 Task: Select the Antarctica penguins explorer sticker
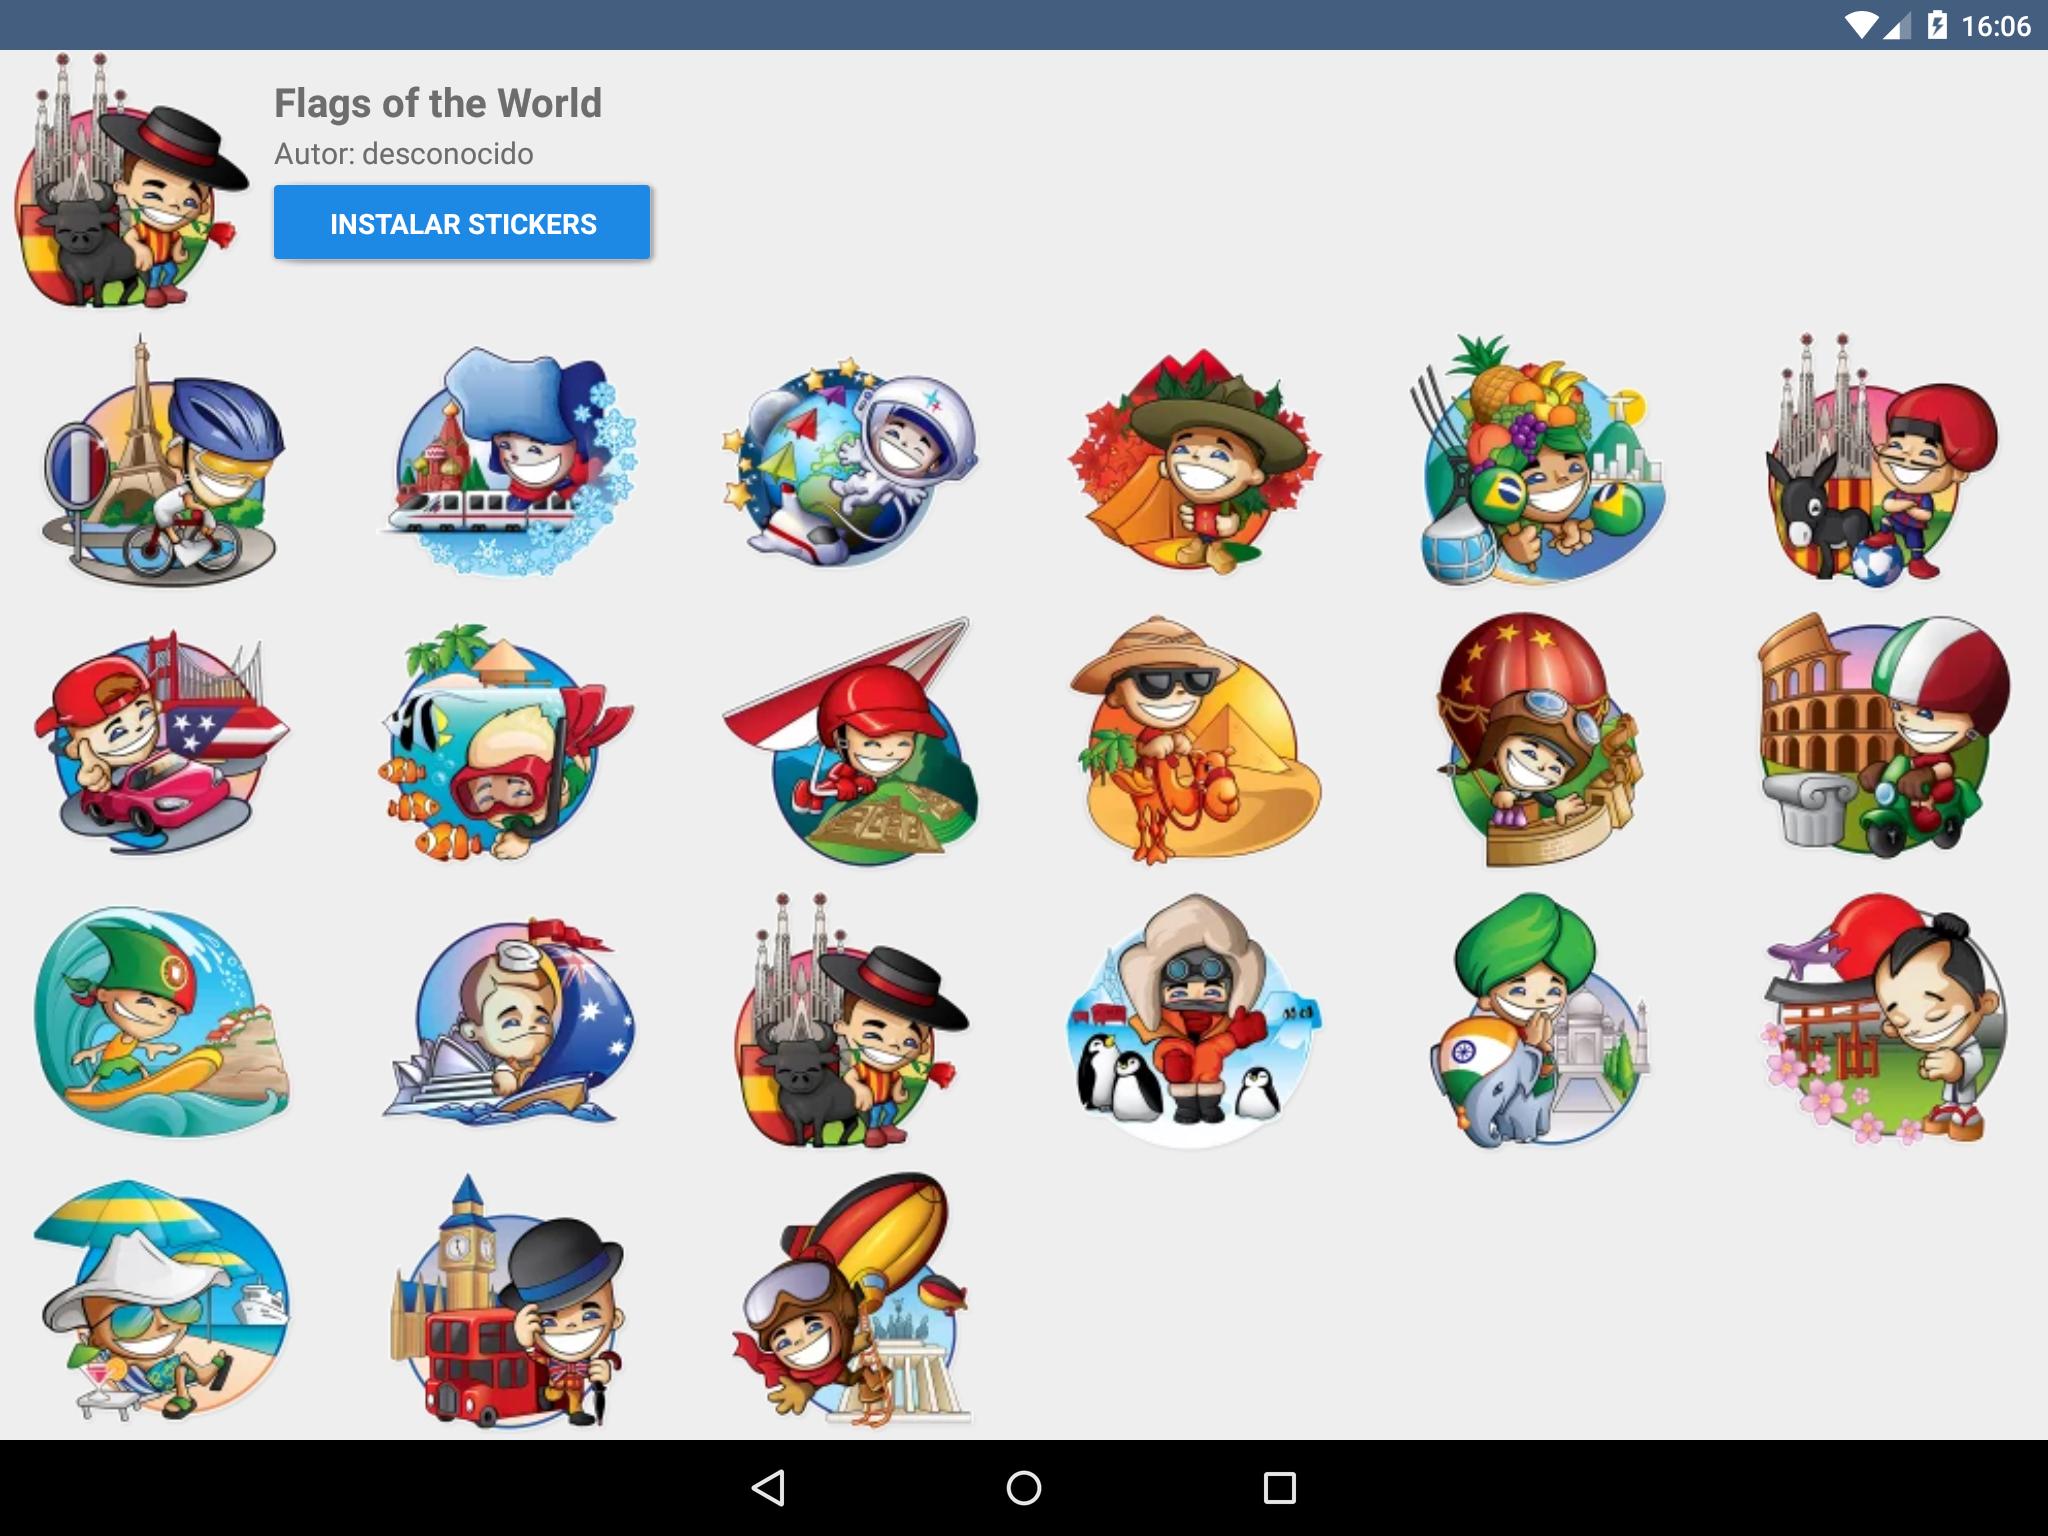pyautogui.click(x=1194, y=1019)
